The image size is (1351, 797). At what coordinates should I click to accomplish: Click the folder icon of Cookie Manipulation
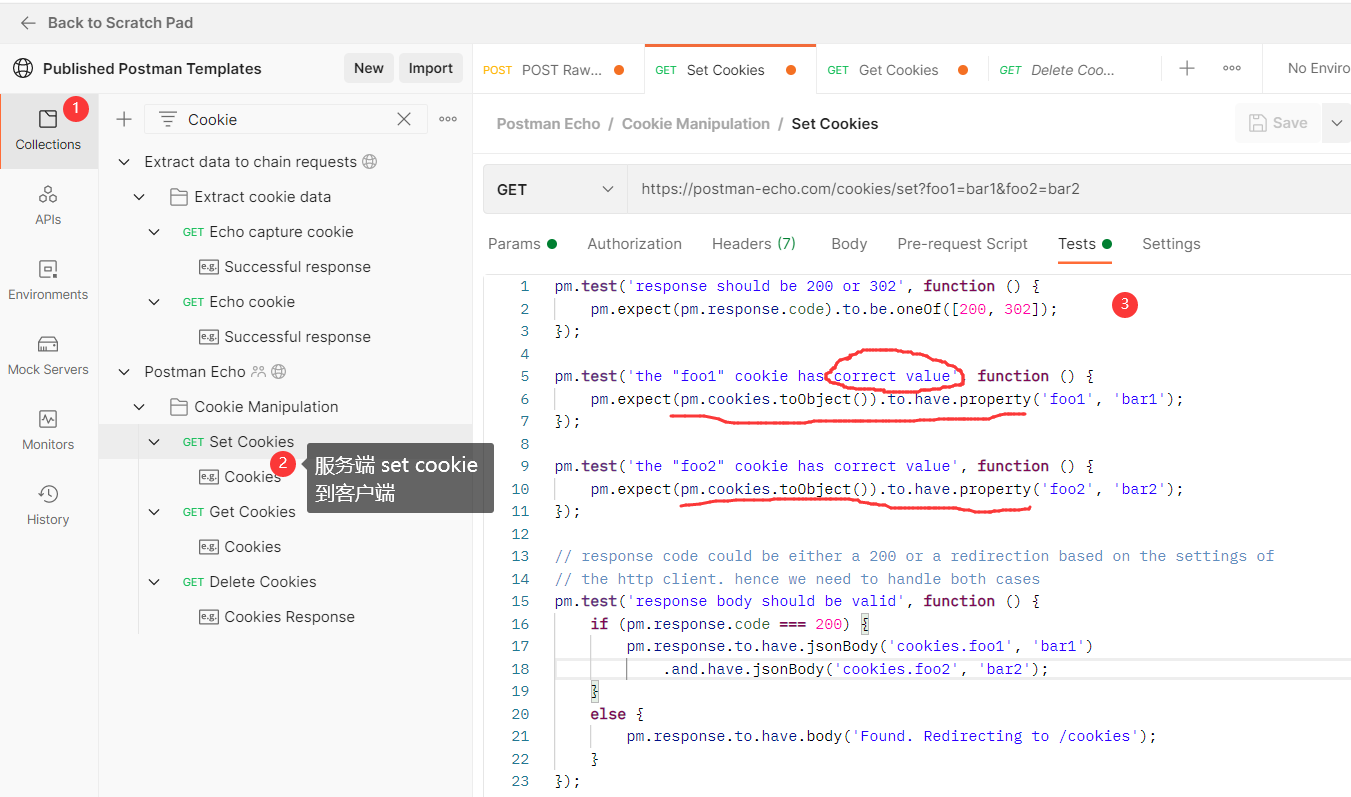coord(179,407)
